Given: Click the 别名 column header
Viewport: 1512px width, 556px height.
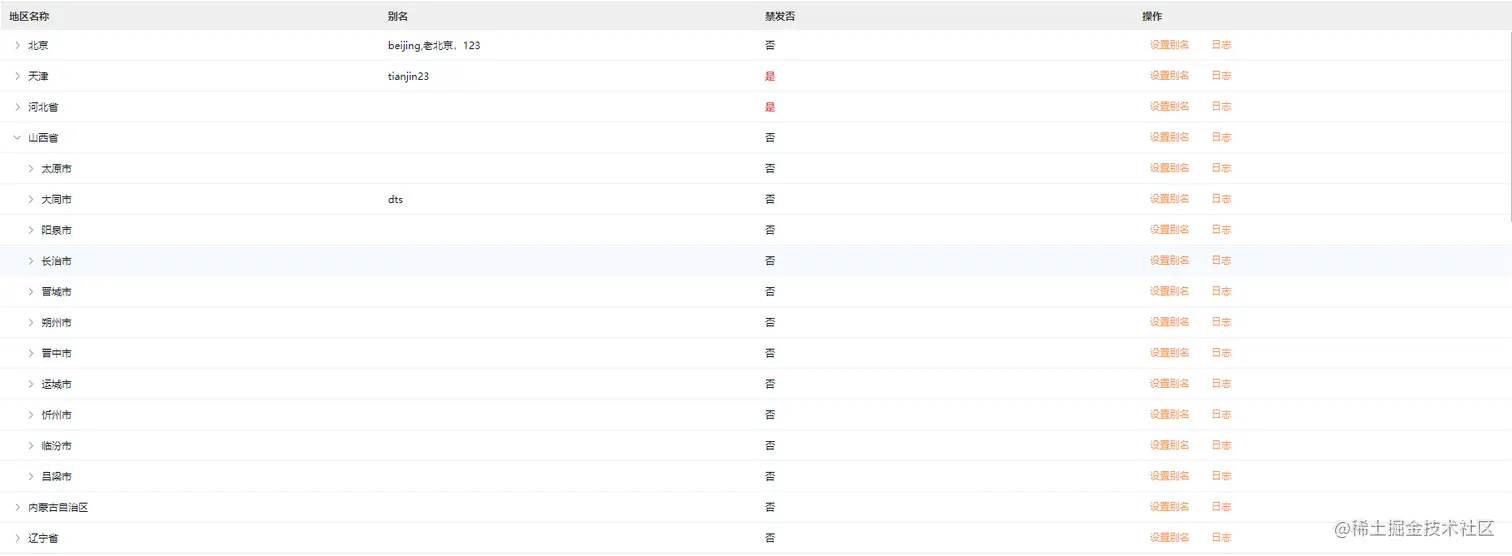Looking at the screenshot, I should [398, 16].
